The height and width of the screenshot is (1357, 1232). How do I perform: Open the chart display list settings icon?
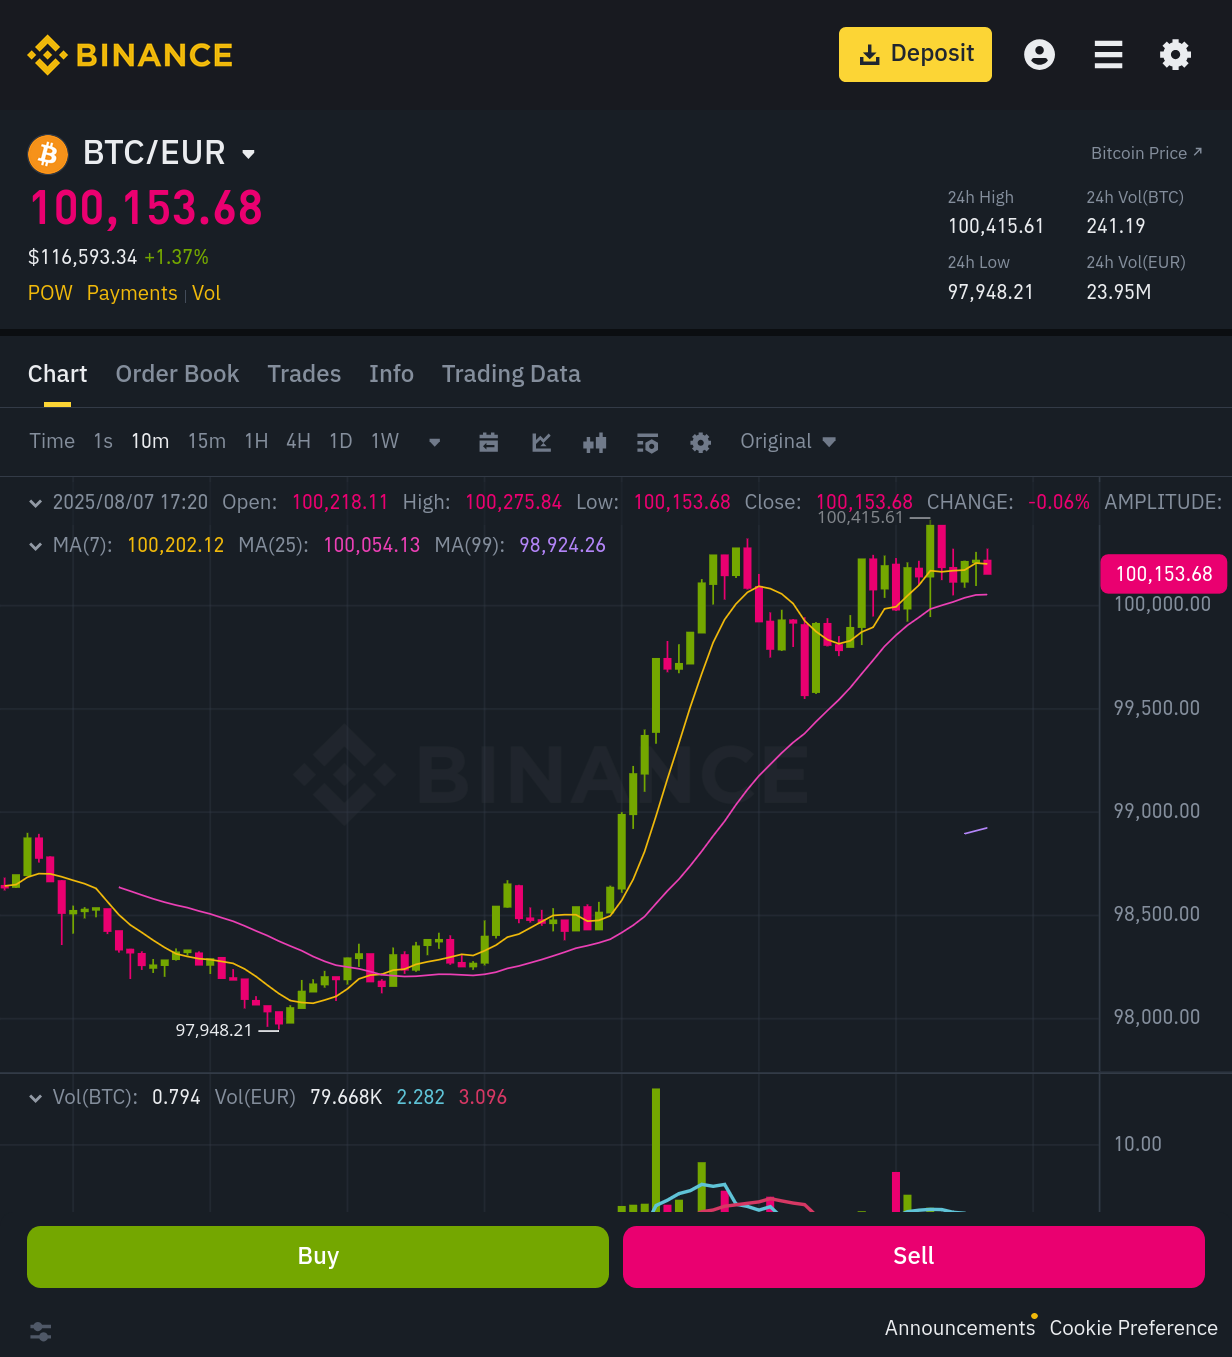pyautogui.click(x=647, y=442)
